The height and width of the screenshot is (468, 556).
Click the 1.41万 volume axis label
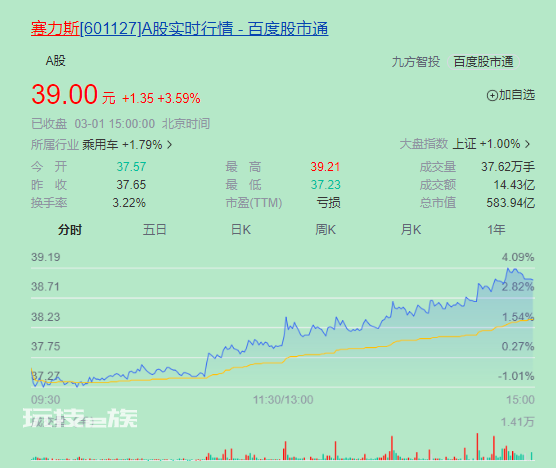[x=518, y=422]
